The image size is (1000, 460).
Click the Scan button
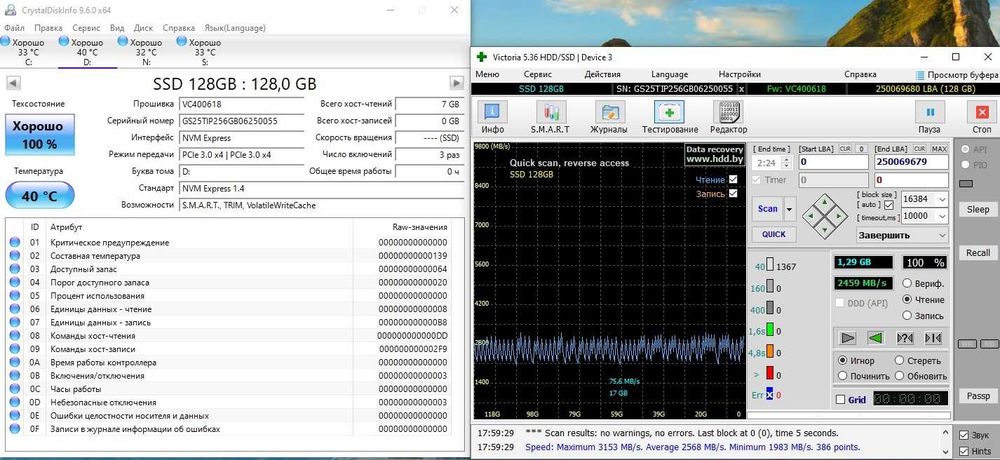coord(768,209)
